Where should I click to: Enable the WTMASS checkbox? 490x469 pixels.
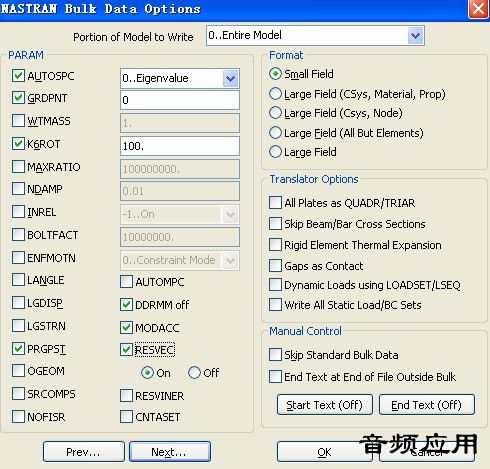pyautogui.click(x=18, y=121)
